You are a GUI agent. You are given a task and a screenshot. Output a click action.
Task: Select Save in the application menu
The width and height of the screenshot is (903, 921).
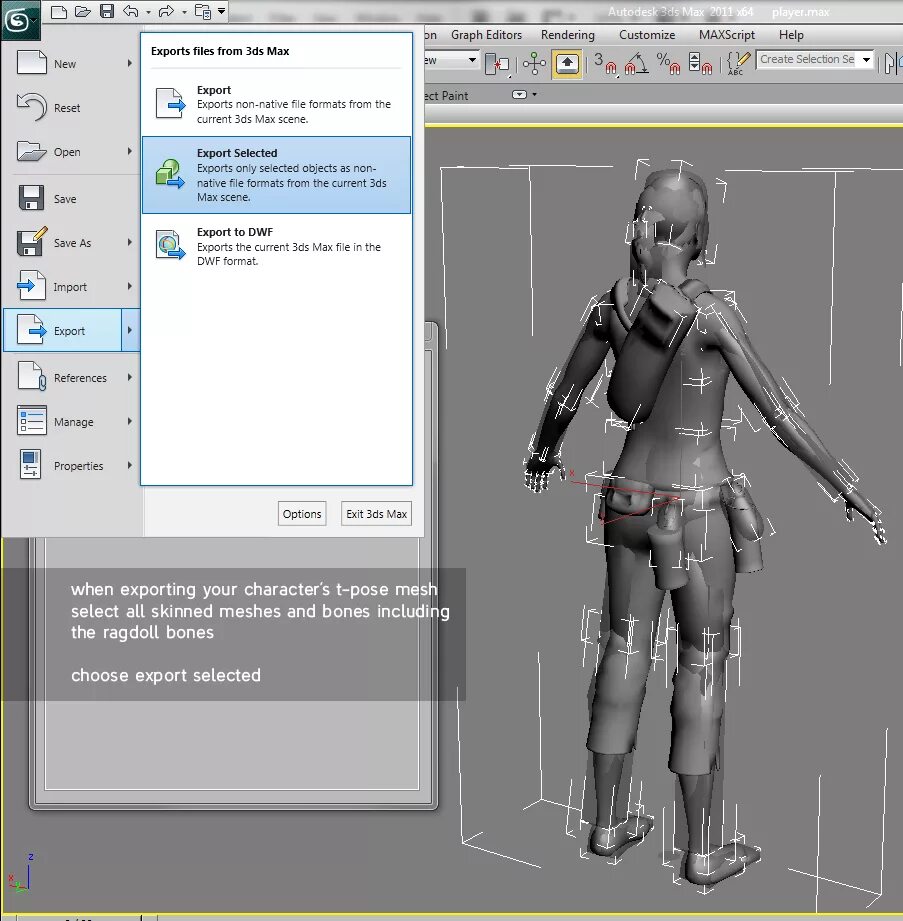(71, 199)
